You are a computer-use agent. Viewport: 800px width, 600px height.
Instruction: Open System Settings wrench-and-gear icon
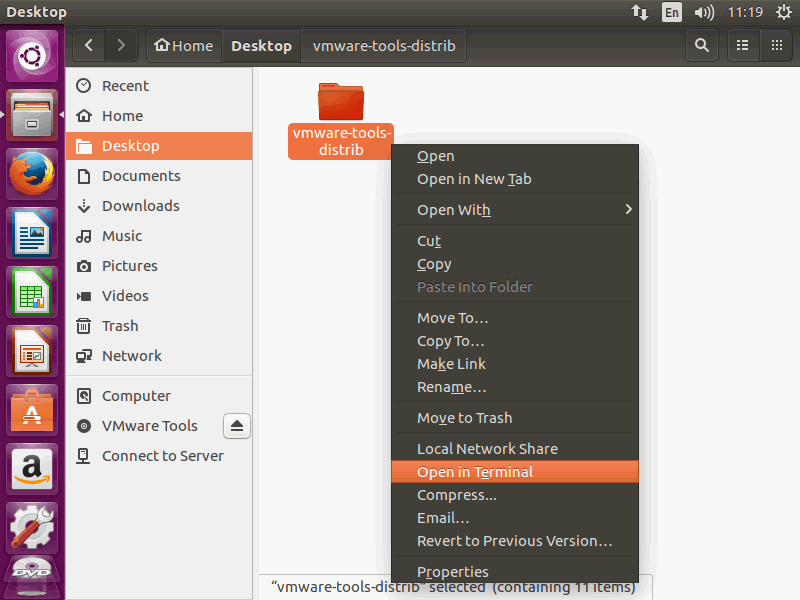pos(32,529)
